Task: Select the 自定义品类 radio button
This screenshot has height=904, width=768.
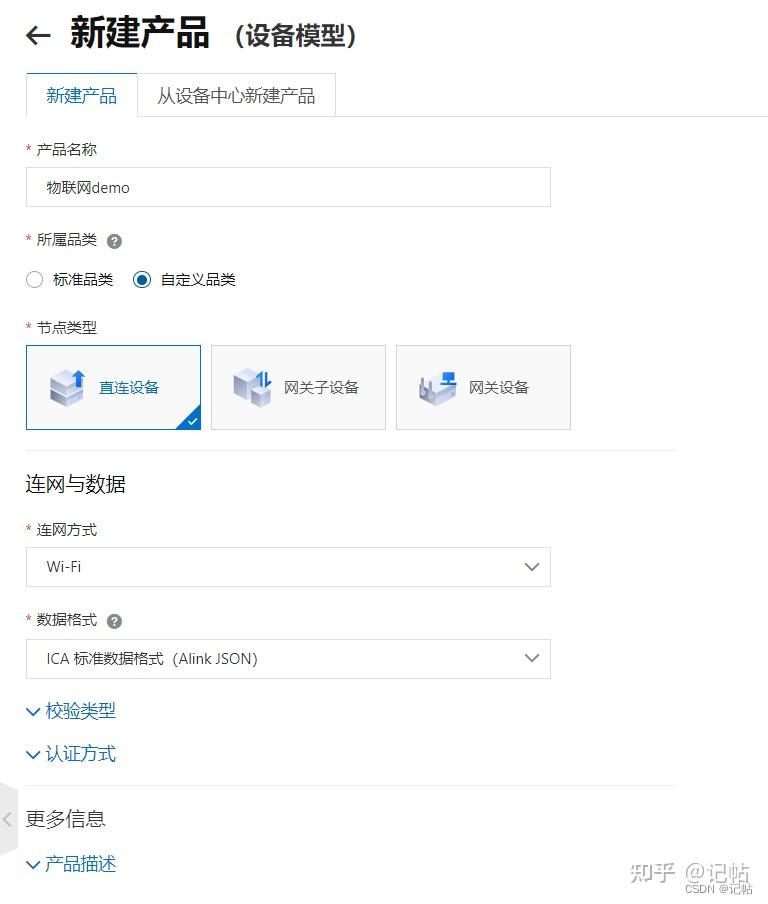Action: [x=142, y=280]
